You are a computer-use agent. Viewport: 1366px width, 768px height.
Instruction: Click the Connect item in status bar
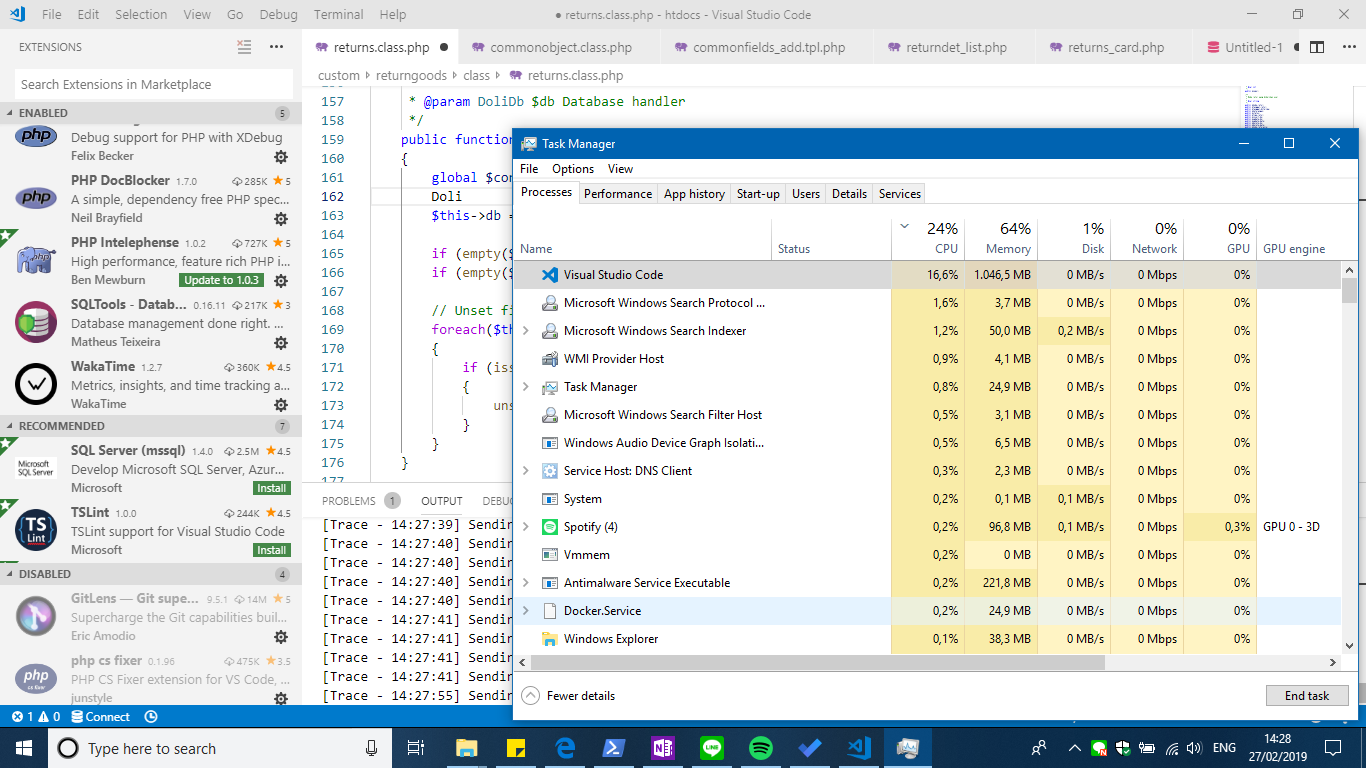100,717
